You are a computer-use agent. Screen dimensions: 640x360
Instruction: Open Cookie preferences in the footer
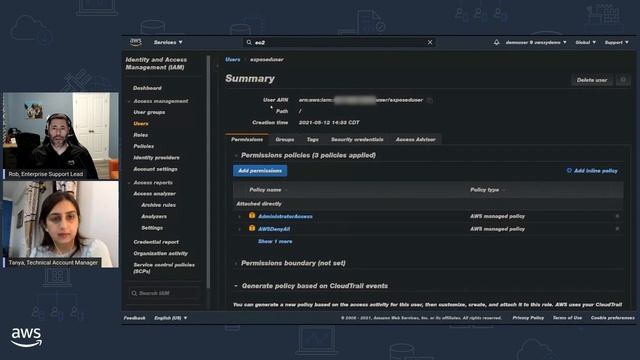click(613, 318)
